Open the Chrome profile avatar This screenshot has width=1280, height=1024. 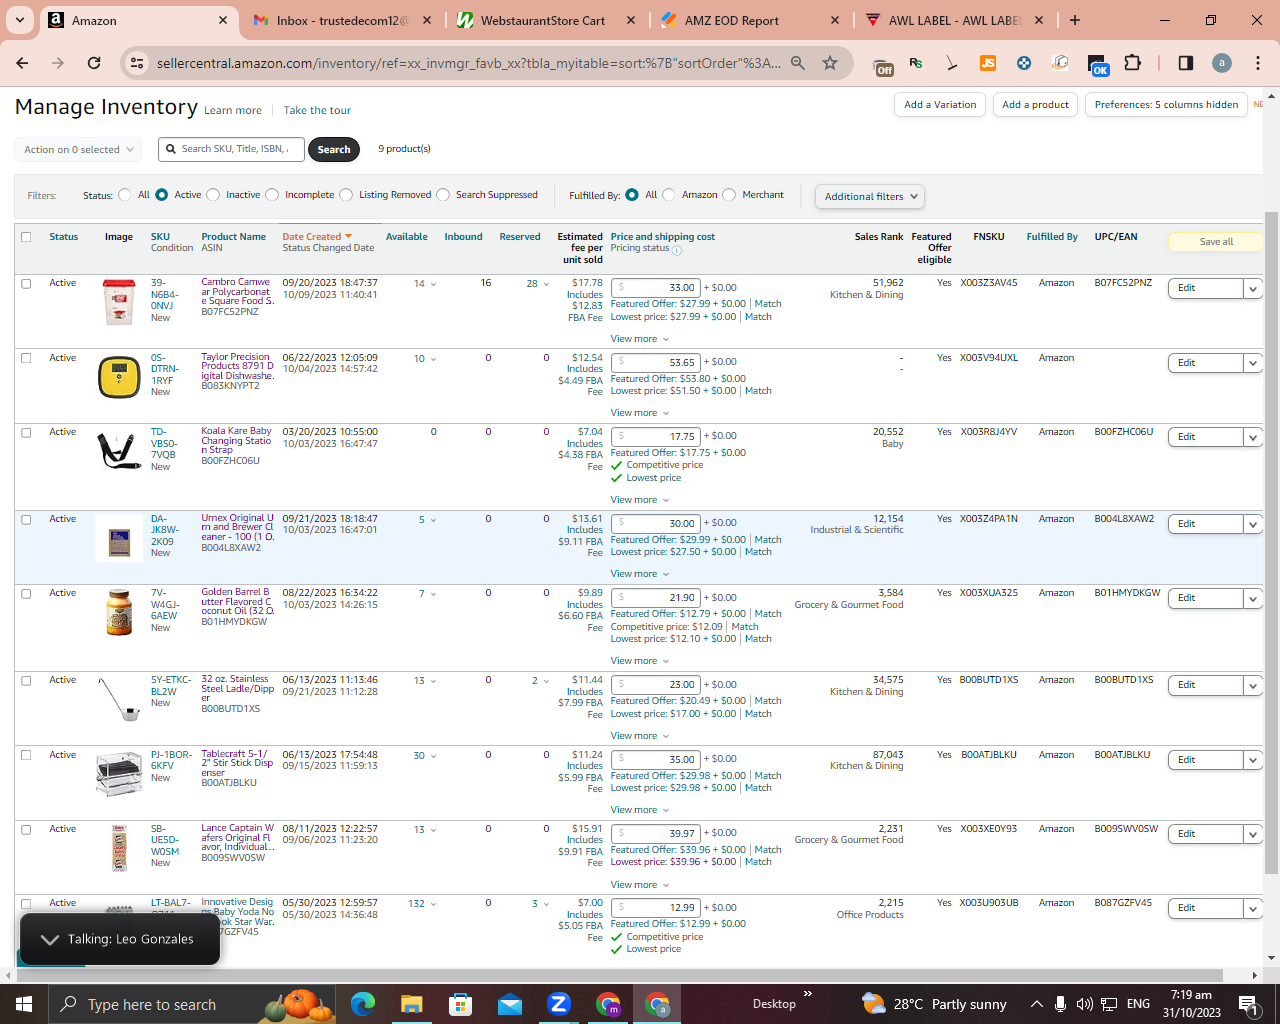click(x=1222, y=63)
